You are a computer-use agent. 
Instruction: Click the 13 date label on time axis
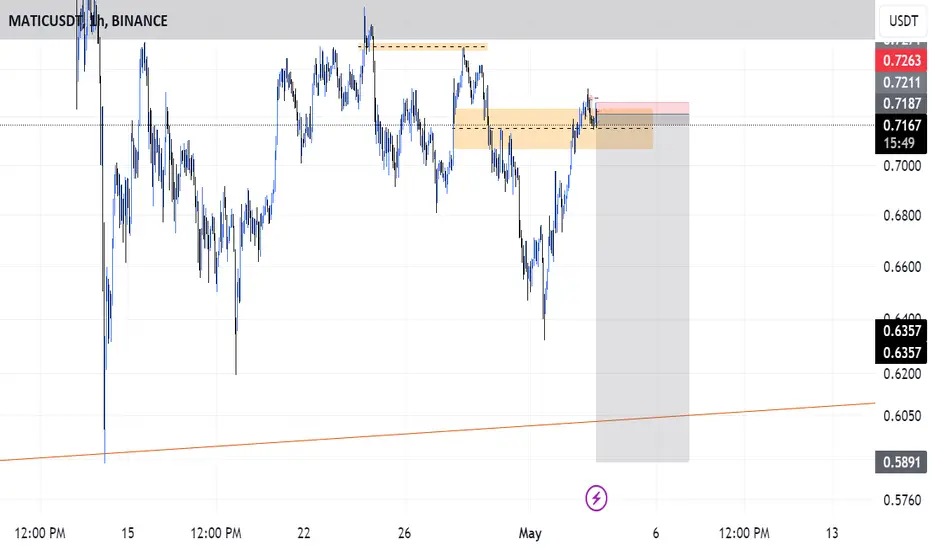[832, 533]
